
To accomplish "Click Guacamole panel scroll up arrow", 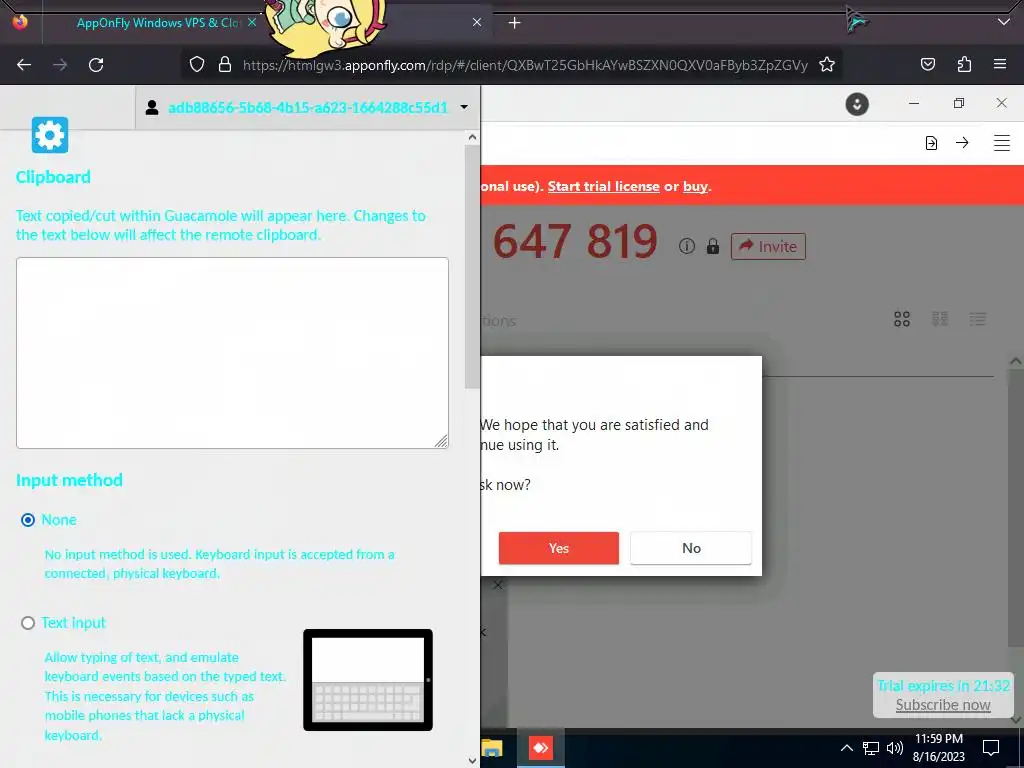I will pyautogui.click(x=472, y=137).
